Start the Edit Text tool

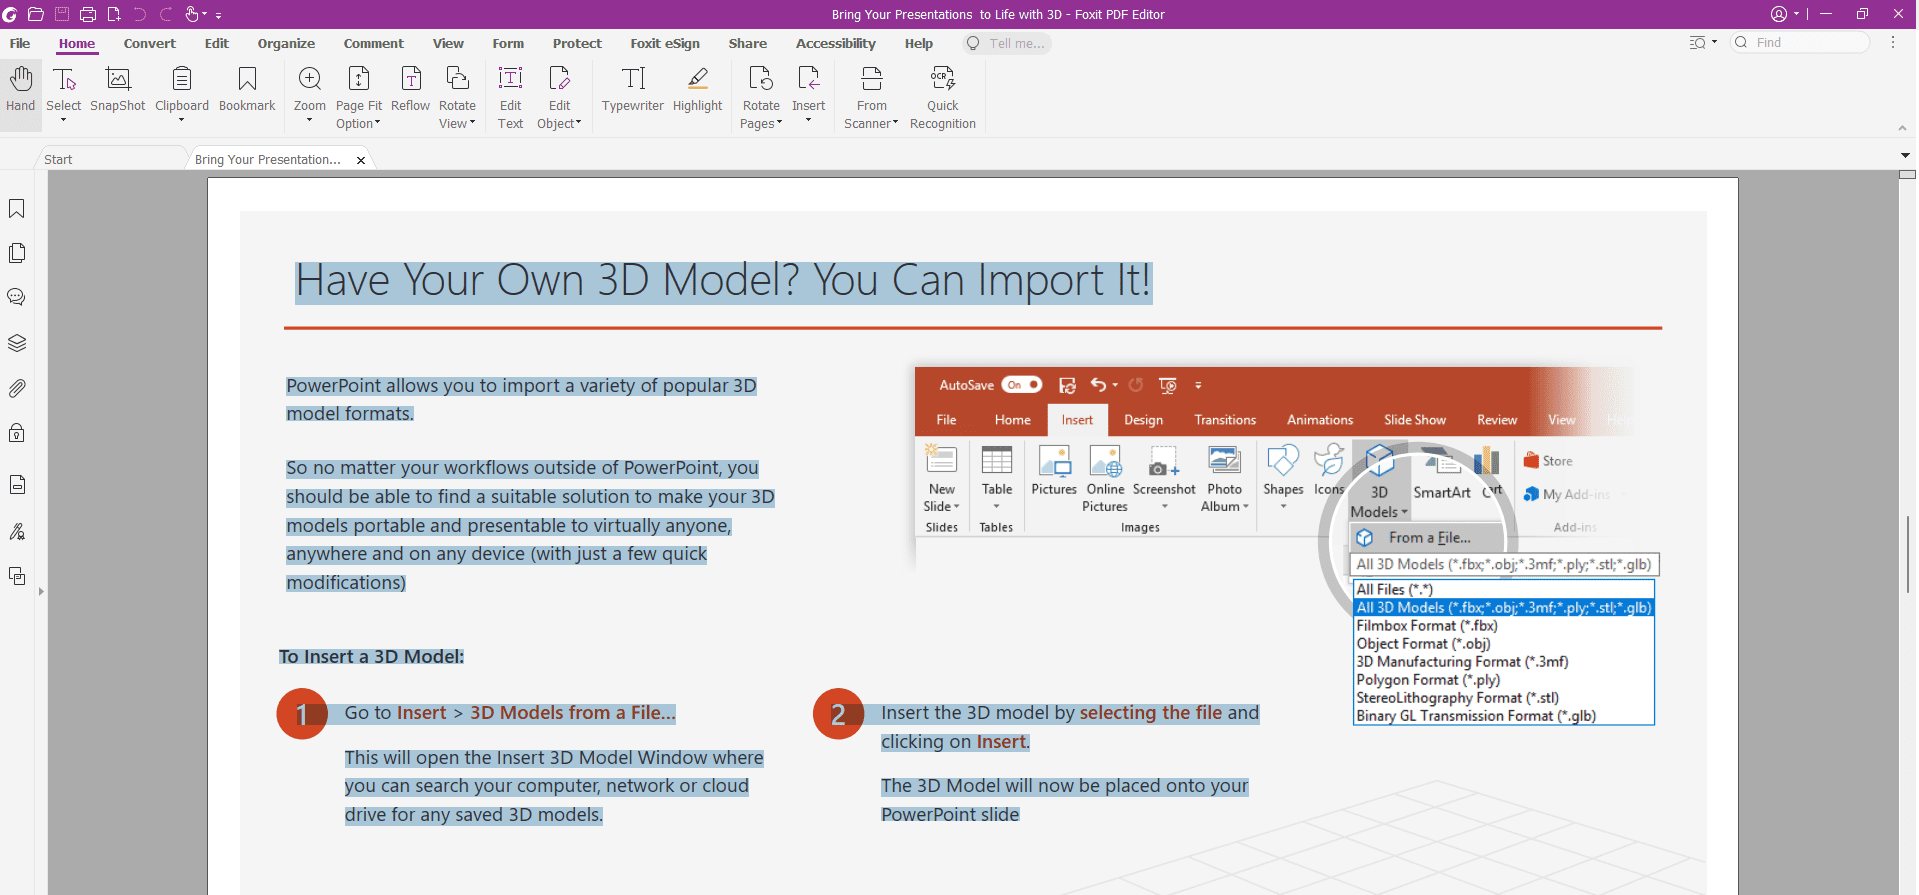click(x=510, y=97)
